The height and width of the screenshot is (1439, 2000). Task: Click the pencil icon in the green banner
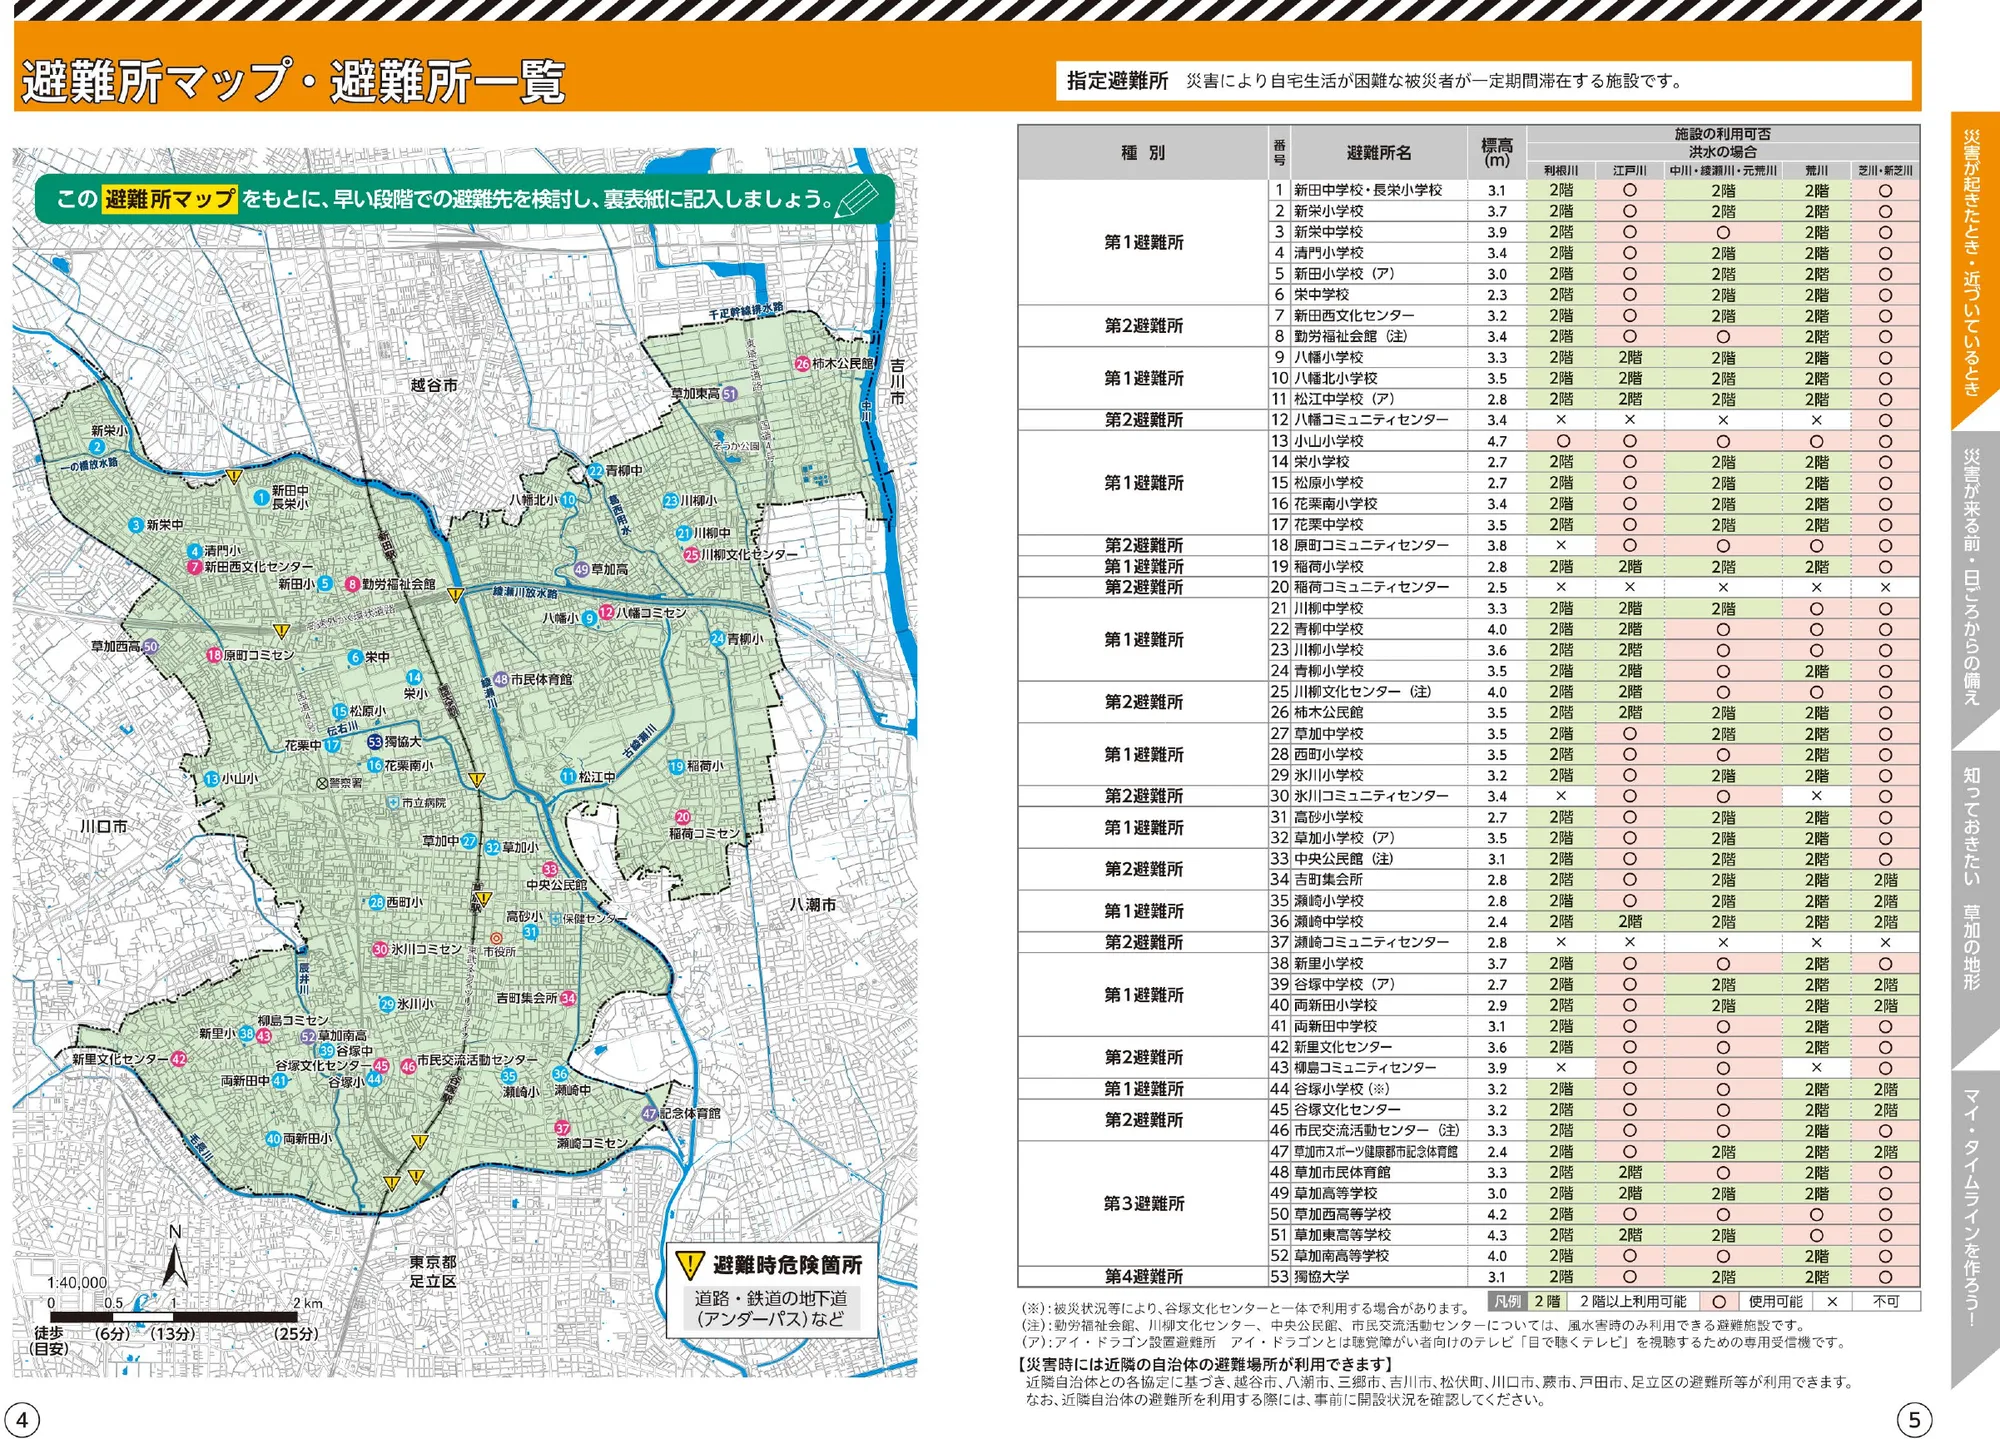857,198
